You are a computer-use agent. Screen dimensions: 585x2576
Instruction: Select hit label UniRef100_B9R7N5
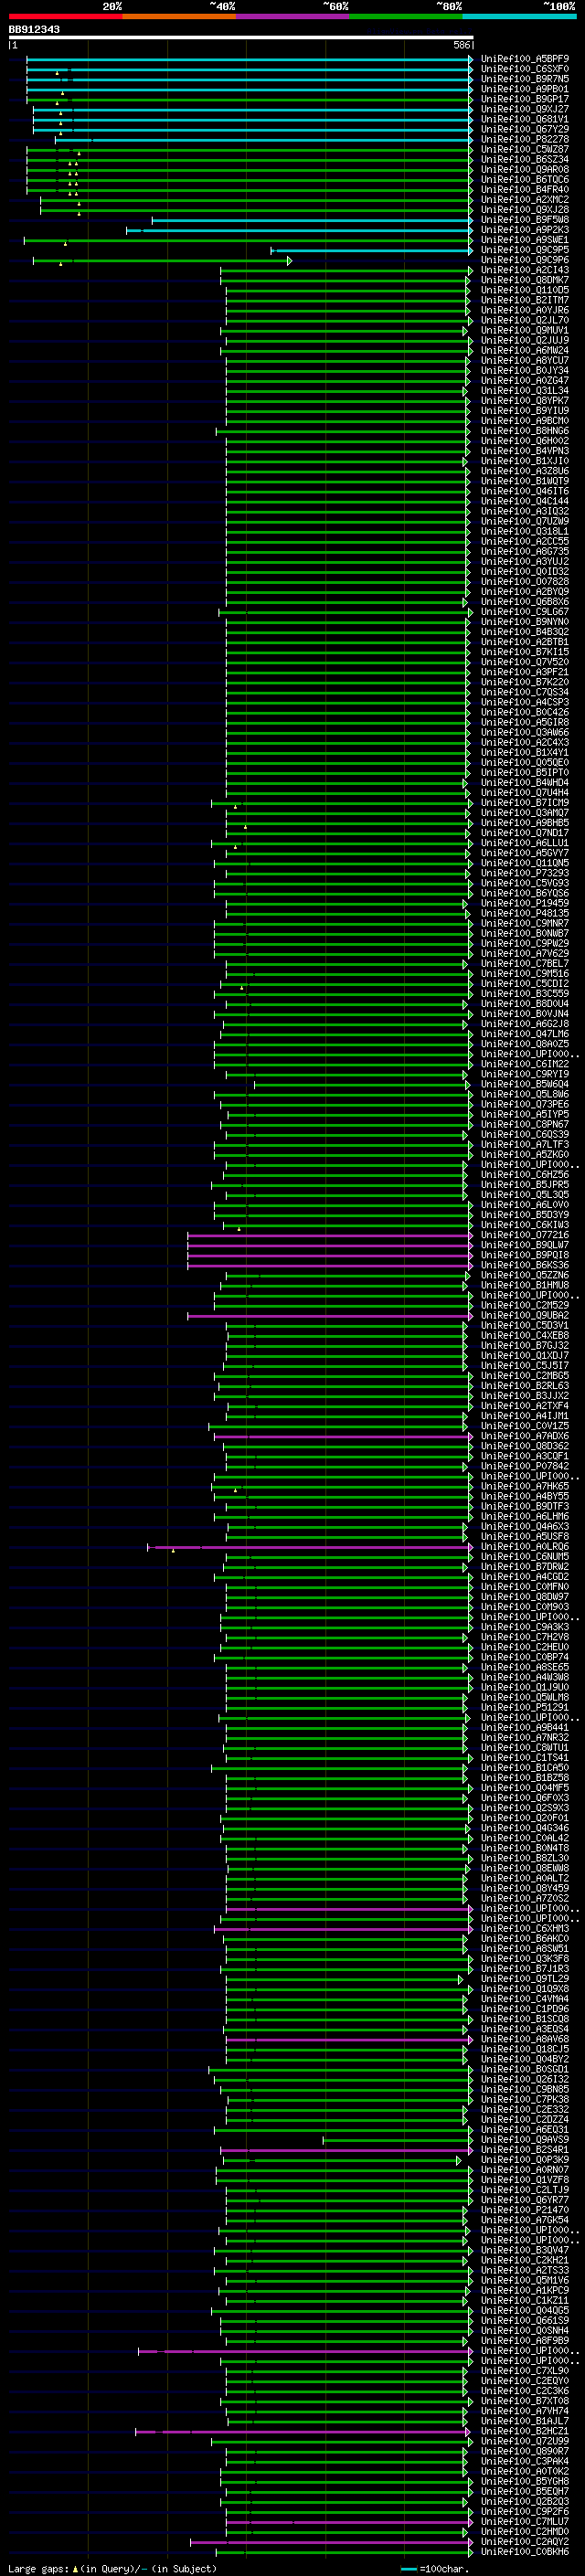coord(525,79)
